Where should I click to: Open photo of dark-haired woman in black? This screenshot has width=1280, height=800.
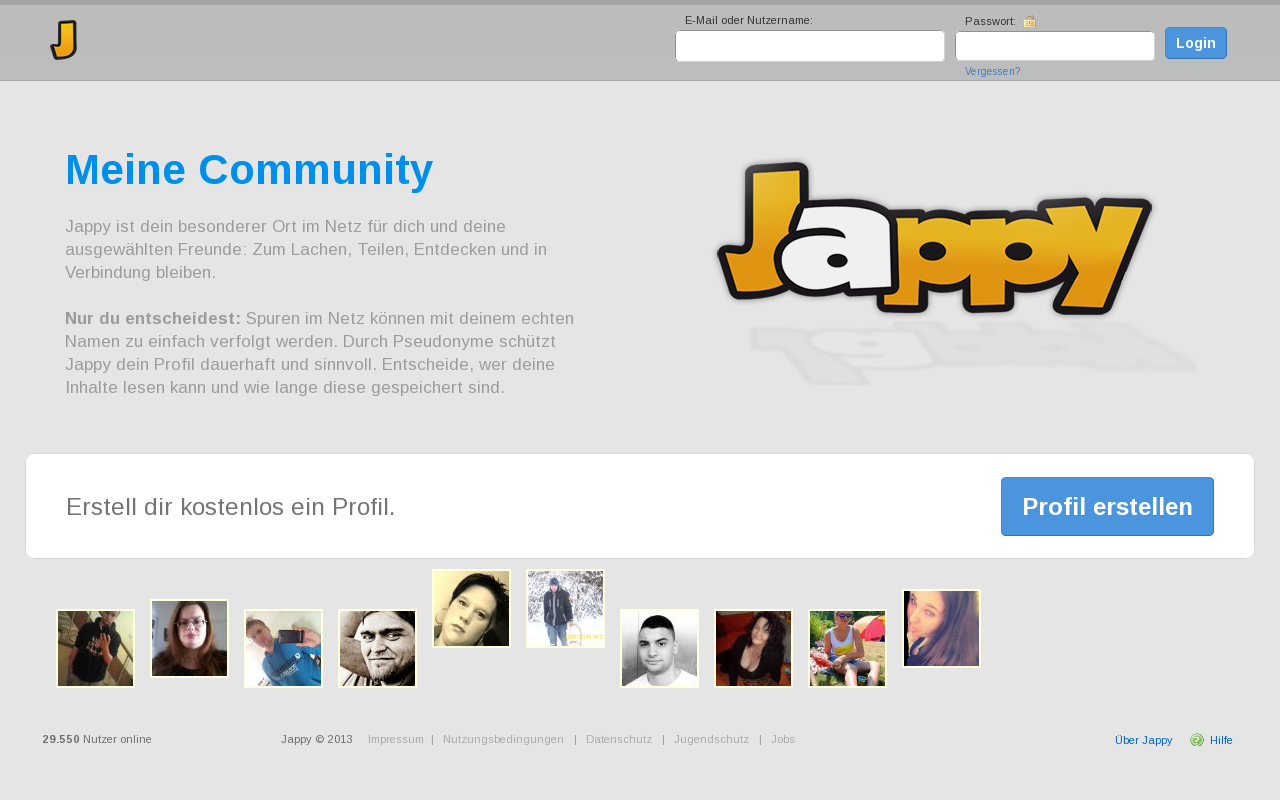[x=753, y=648]
